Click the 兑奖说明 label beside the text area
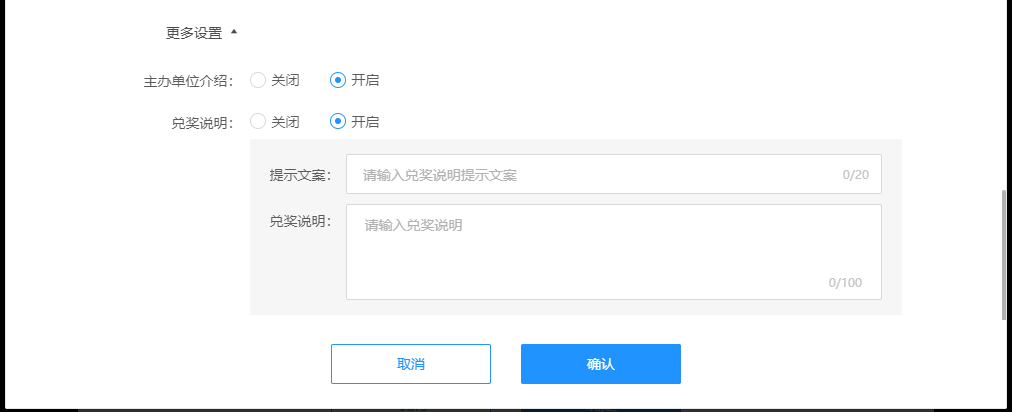The image size is (1012, 412). tap(301, 221)
